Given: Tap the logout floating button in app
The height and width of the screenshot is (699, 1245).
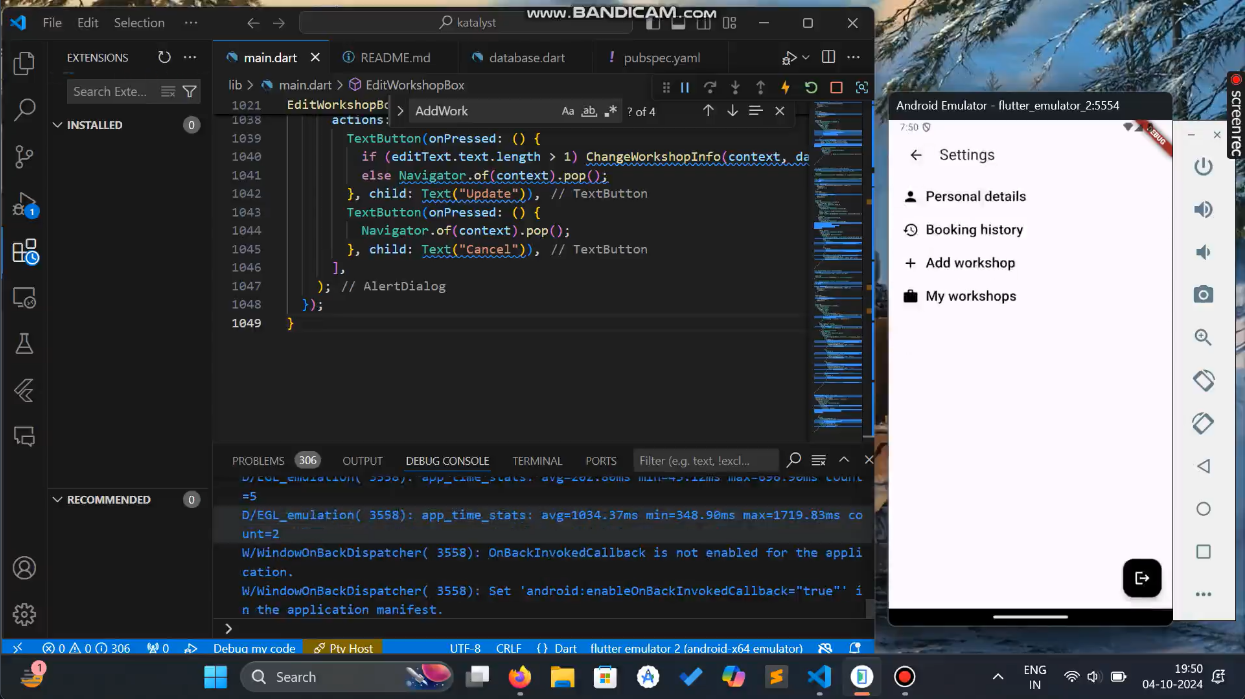Looking at the screenshot, I should (1141, 578).
